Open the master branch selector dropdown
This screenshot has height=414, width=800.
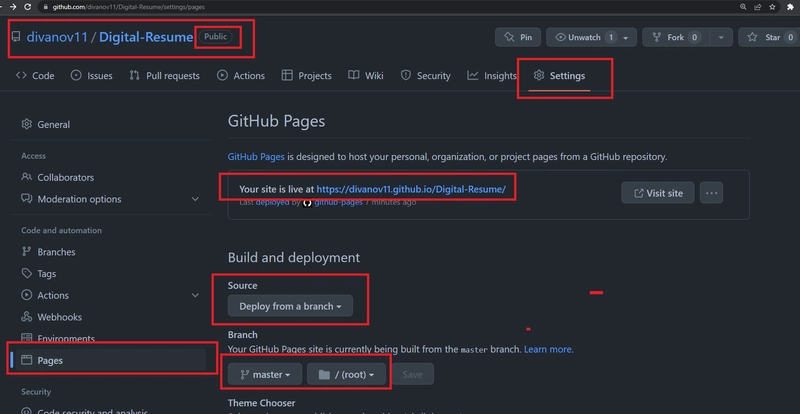tap(265, 375)
